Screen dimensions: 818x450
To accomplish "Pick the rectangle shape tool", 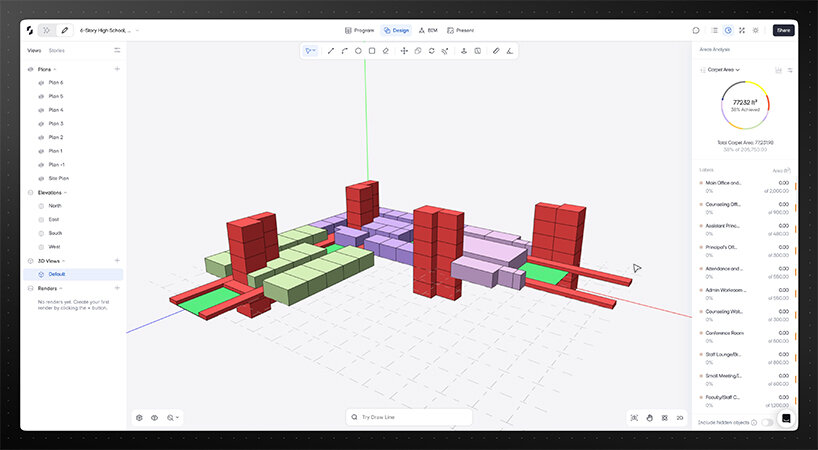I will (x=372, y=50).
